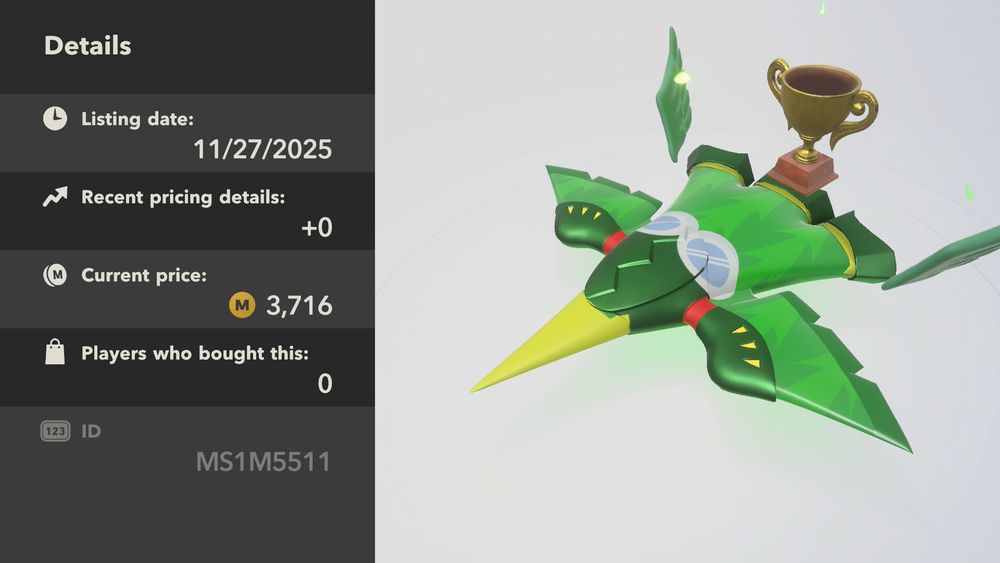Click the coin icon beside Current price
The image size is (1000, 563).
[x=55, y=275]
